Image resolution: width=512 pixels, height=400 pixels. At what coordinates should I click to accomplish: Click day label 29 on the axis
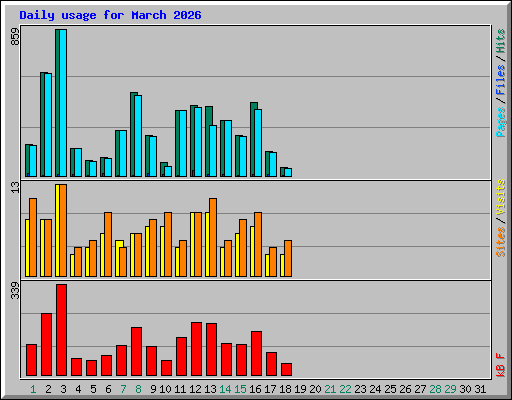(450, 389)
